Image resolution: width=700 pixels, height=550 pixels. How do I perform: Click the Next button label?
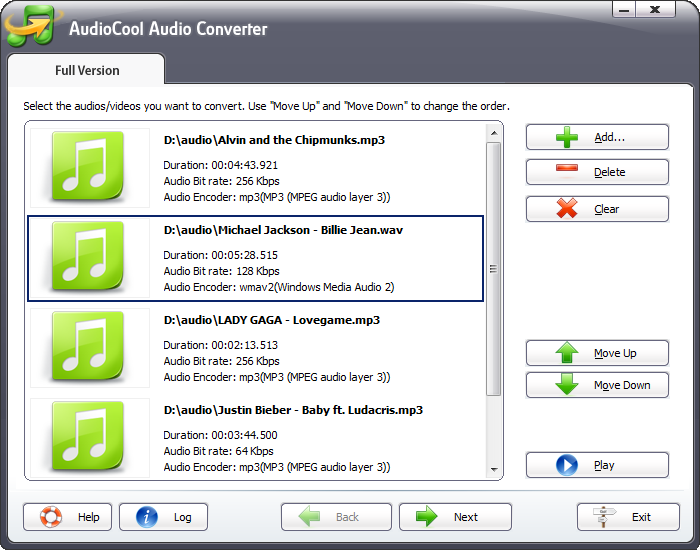pyautogui.click(x=466, y=517)
